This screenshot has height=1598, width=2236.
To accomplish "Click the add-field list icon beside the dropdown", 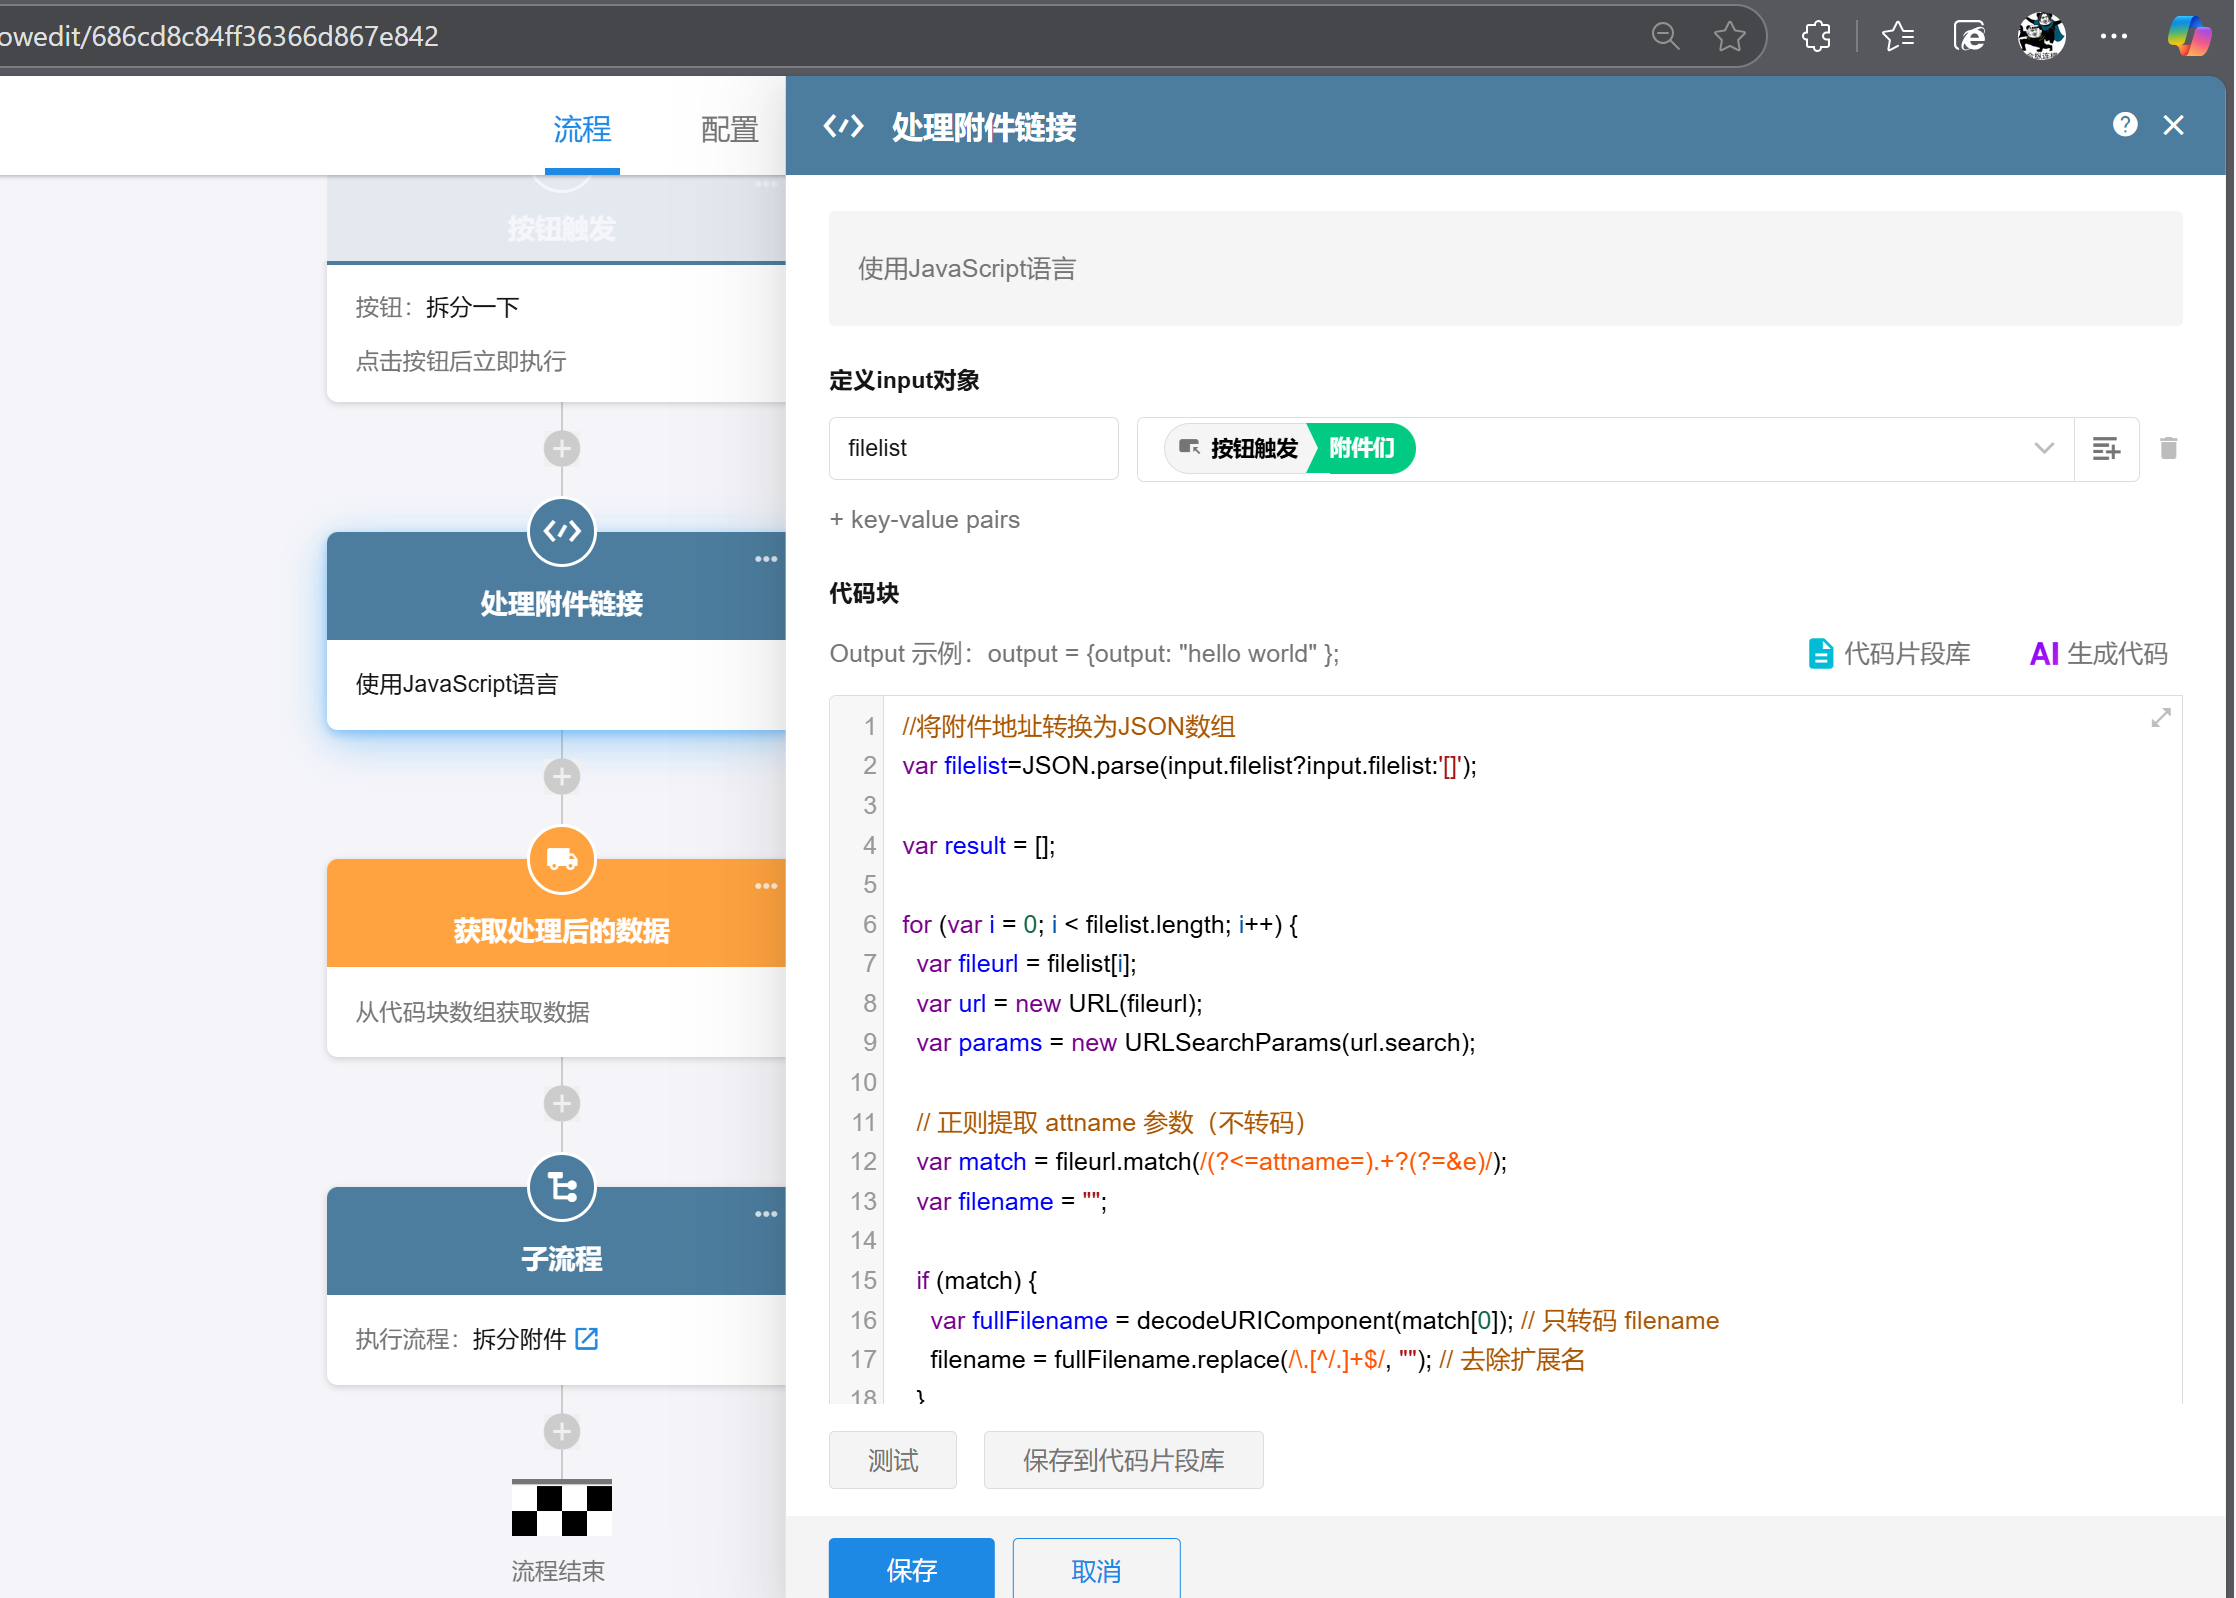I will (2106, 448).
